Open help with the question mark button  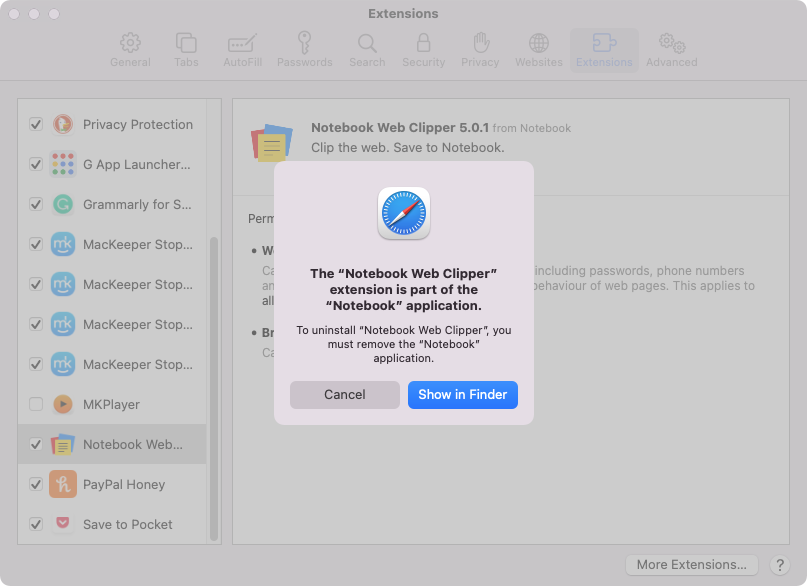pos(780,565)
